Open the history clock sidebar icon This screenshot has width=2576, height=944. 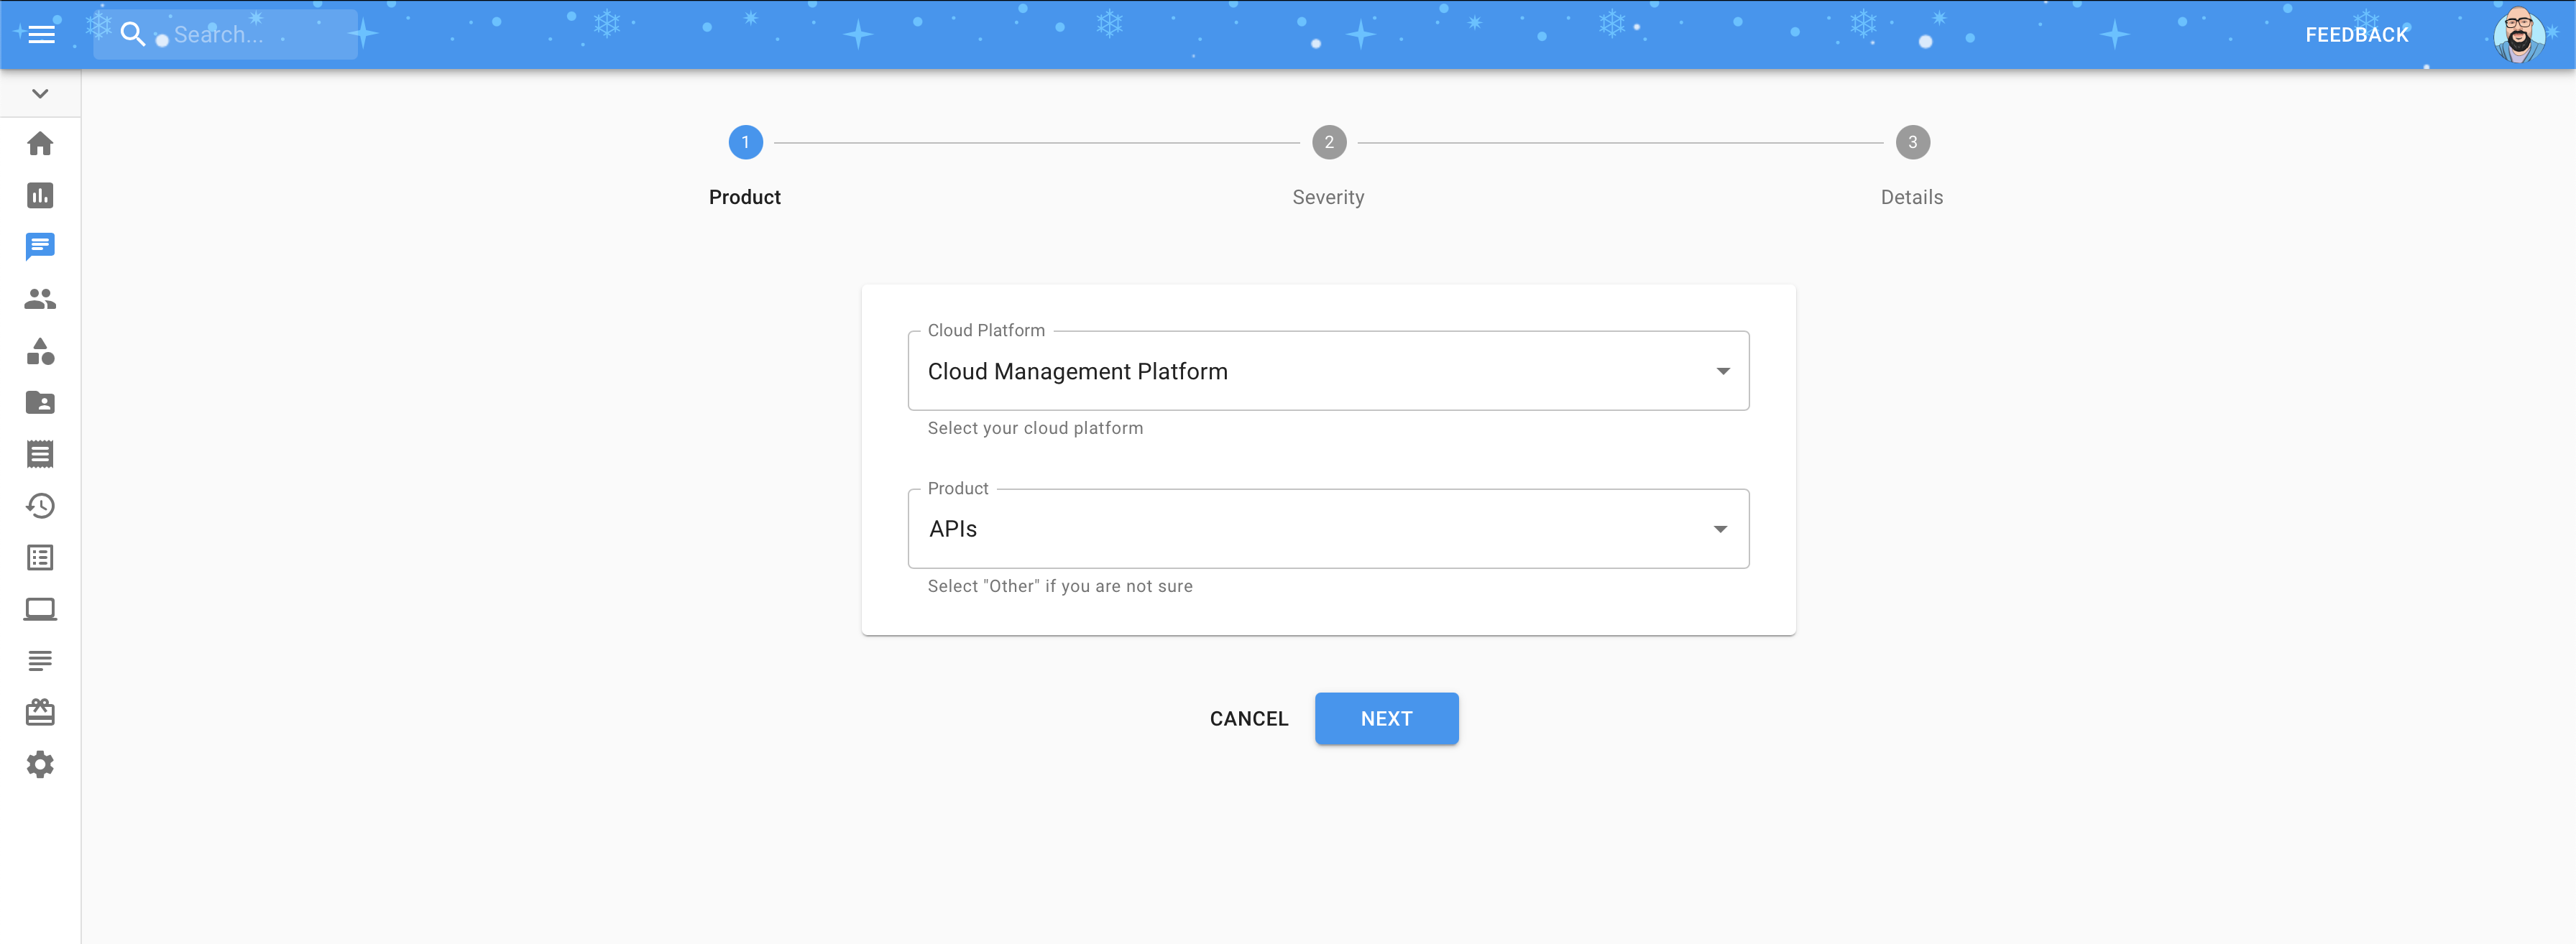pos(40,506)
